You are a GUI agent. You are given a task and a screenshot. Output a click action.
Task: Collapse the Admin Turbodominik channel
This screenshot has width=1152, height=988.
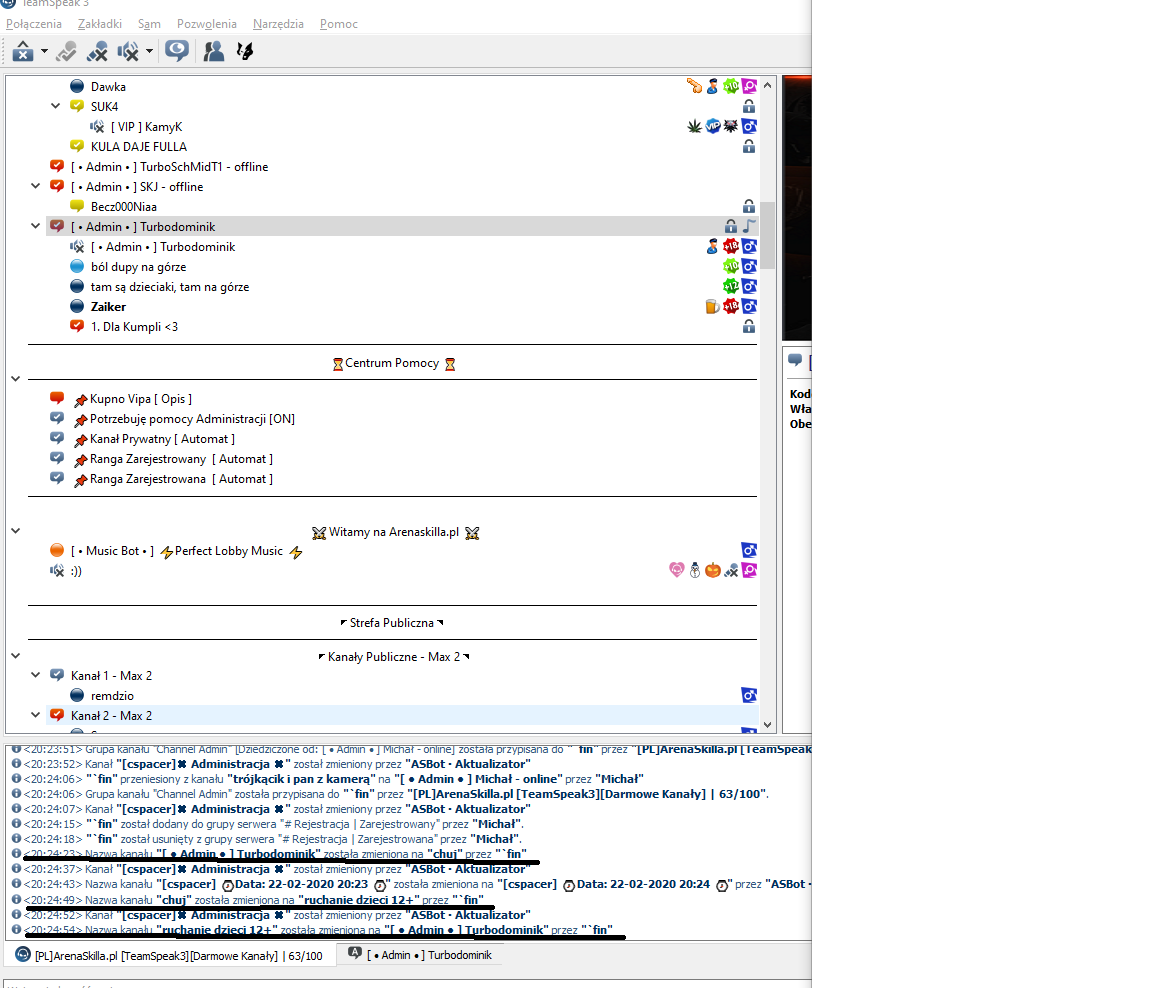[x=35, y=226]
